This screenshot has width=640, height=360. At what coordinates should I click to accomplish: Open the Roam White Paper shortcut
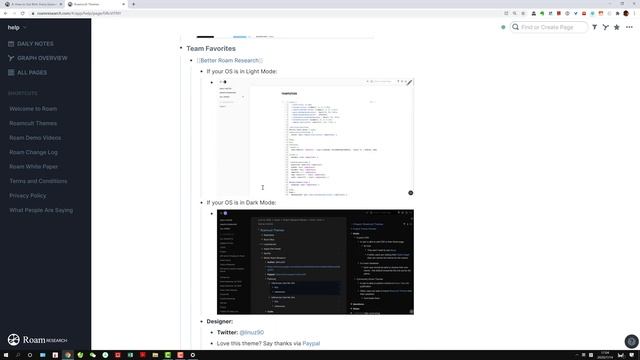[x=33, y=167]
